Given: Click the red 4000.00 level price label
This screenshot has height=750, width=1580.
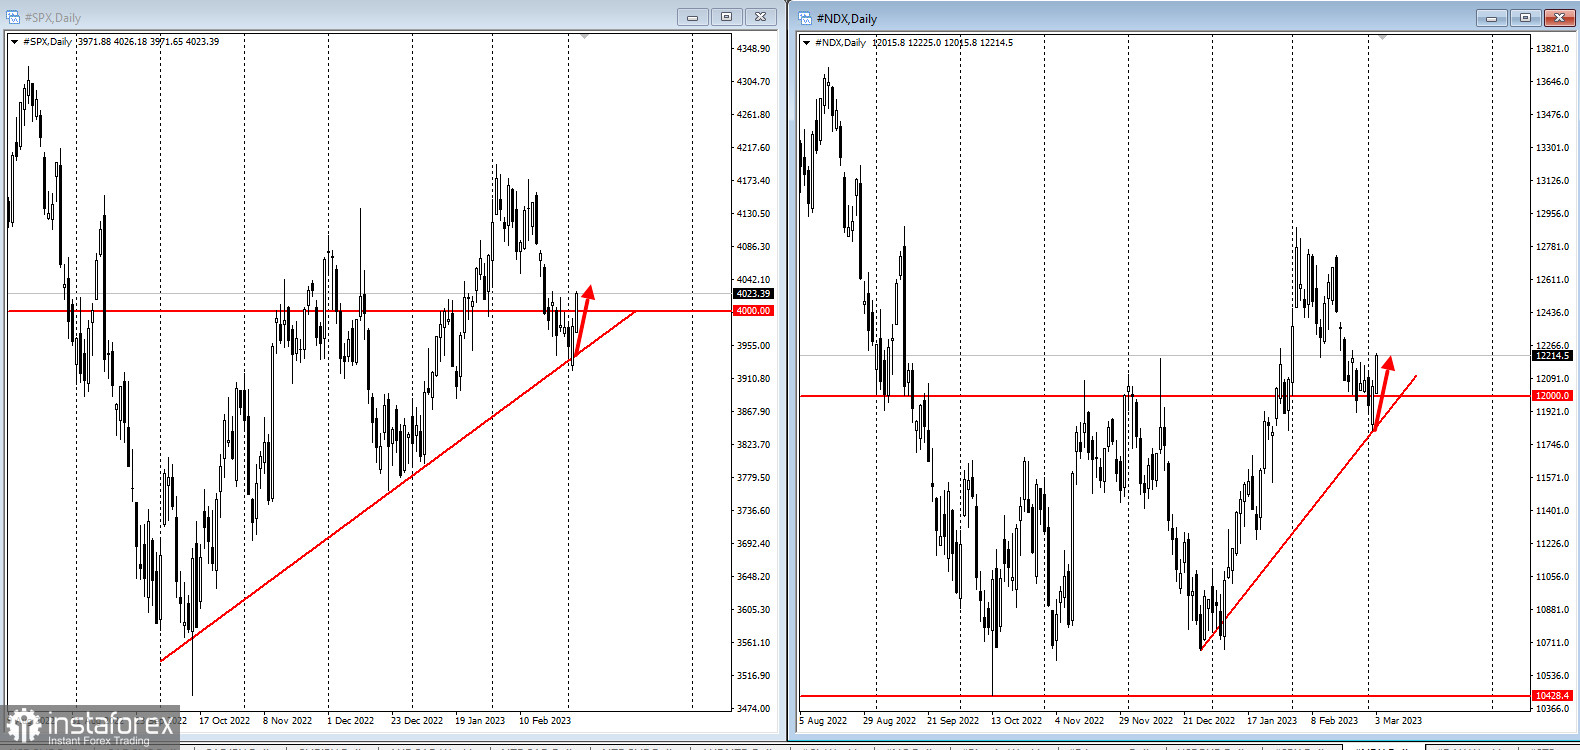Looking at the screenshot, I should [753, 311].
